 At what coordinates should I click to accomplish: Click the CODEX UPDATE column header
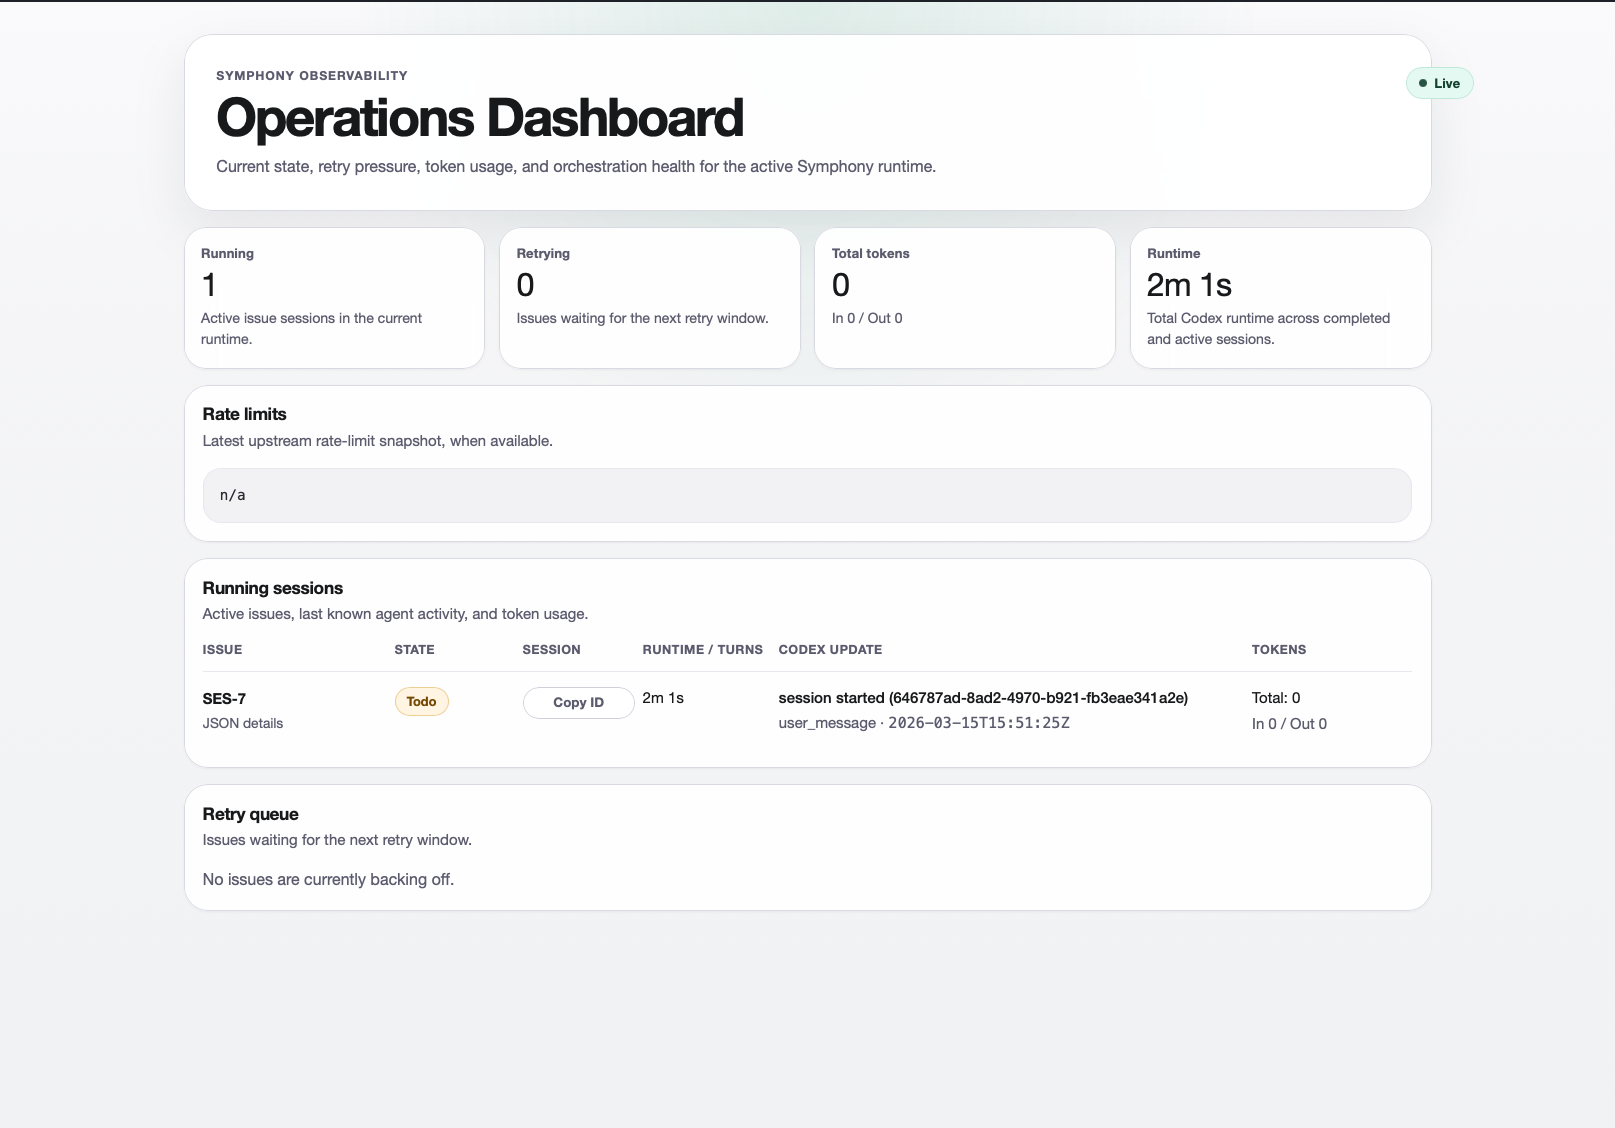coord(830,649)
